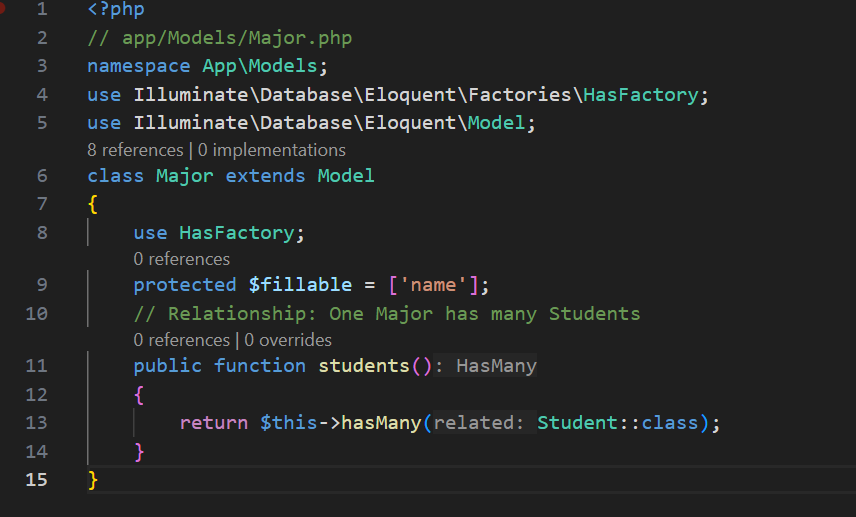856x517 pixels.
Task: Click HasFactory in the line 4 import
Action: 640,95
